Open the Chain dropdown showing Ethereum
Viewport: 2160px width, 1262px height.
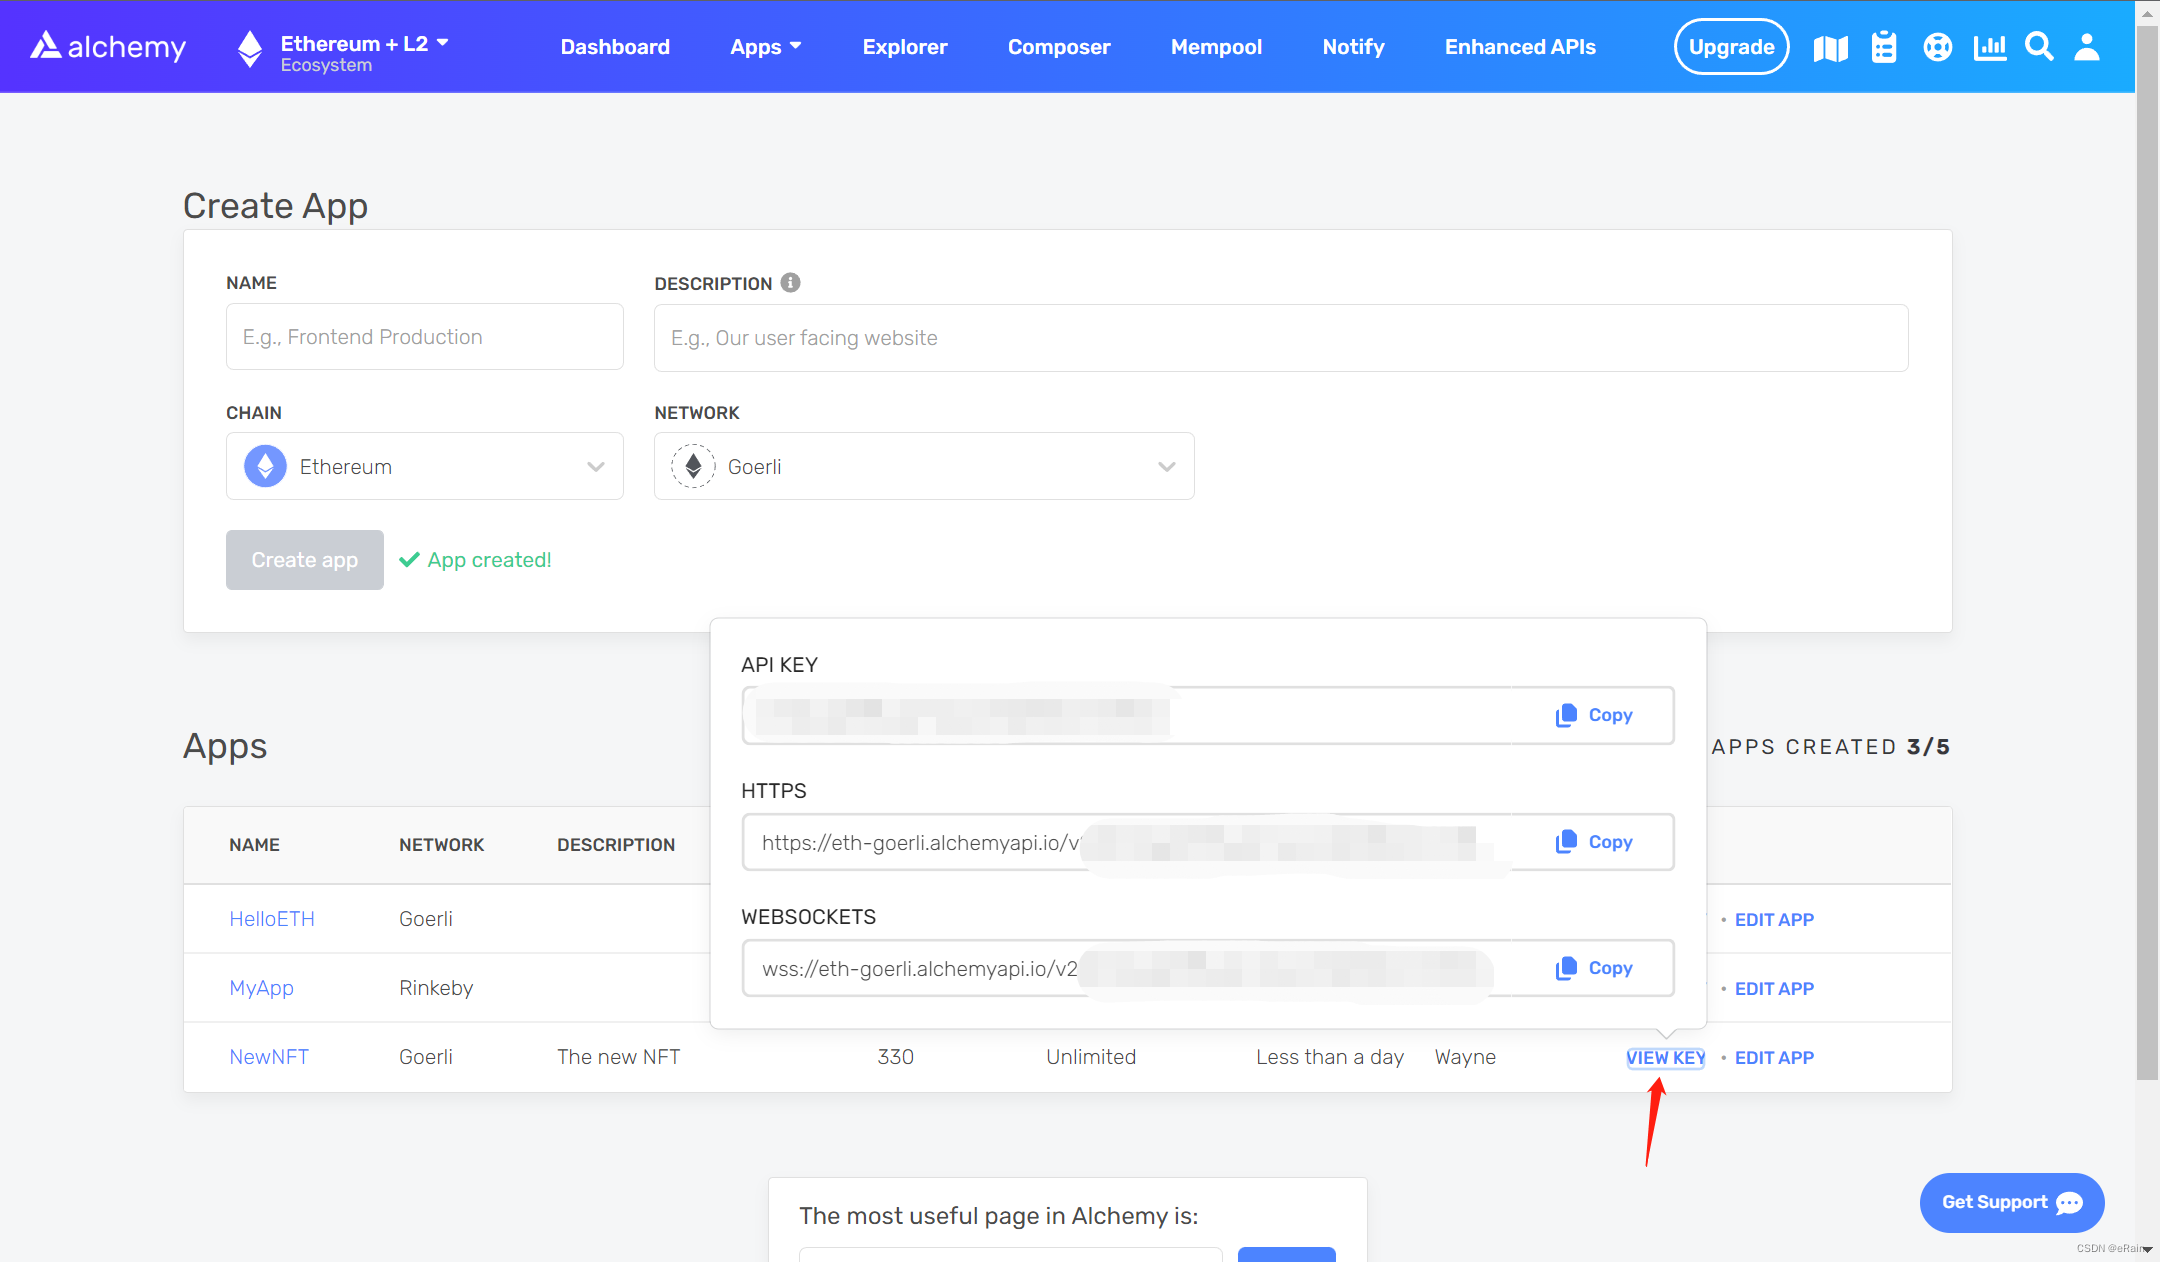tap(424, 466)
